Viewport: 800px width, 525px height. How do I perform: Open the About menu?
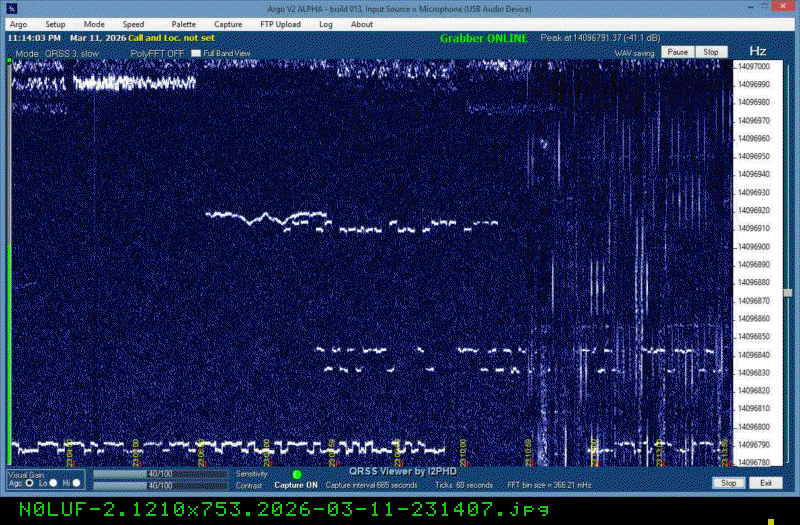tap(362, 24)
